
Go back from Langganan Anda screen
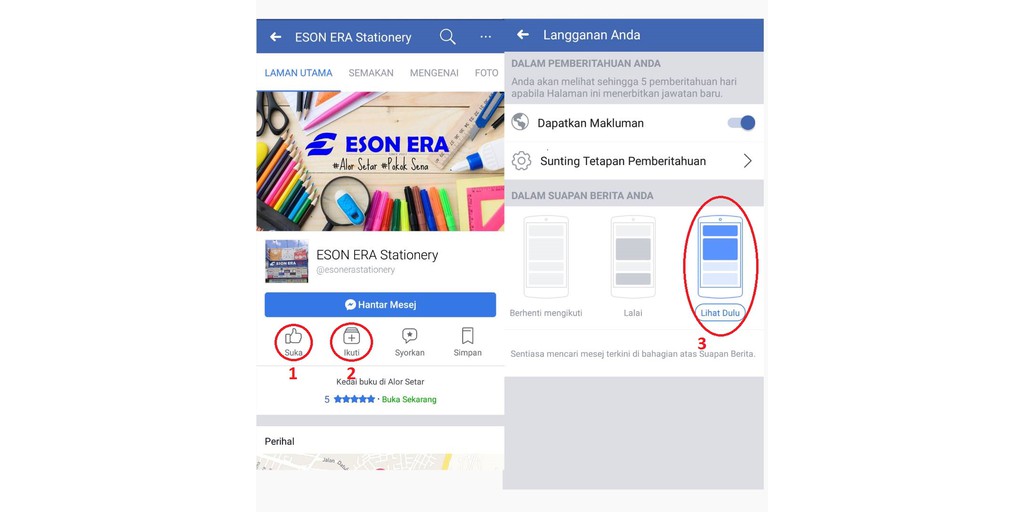[522, 35]
